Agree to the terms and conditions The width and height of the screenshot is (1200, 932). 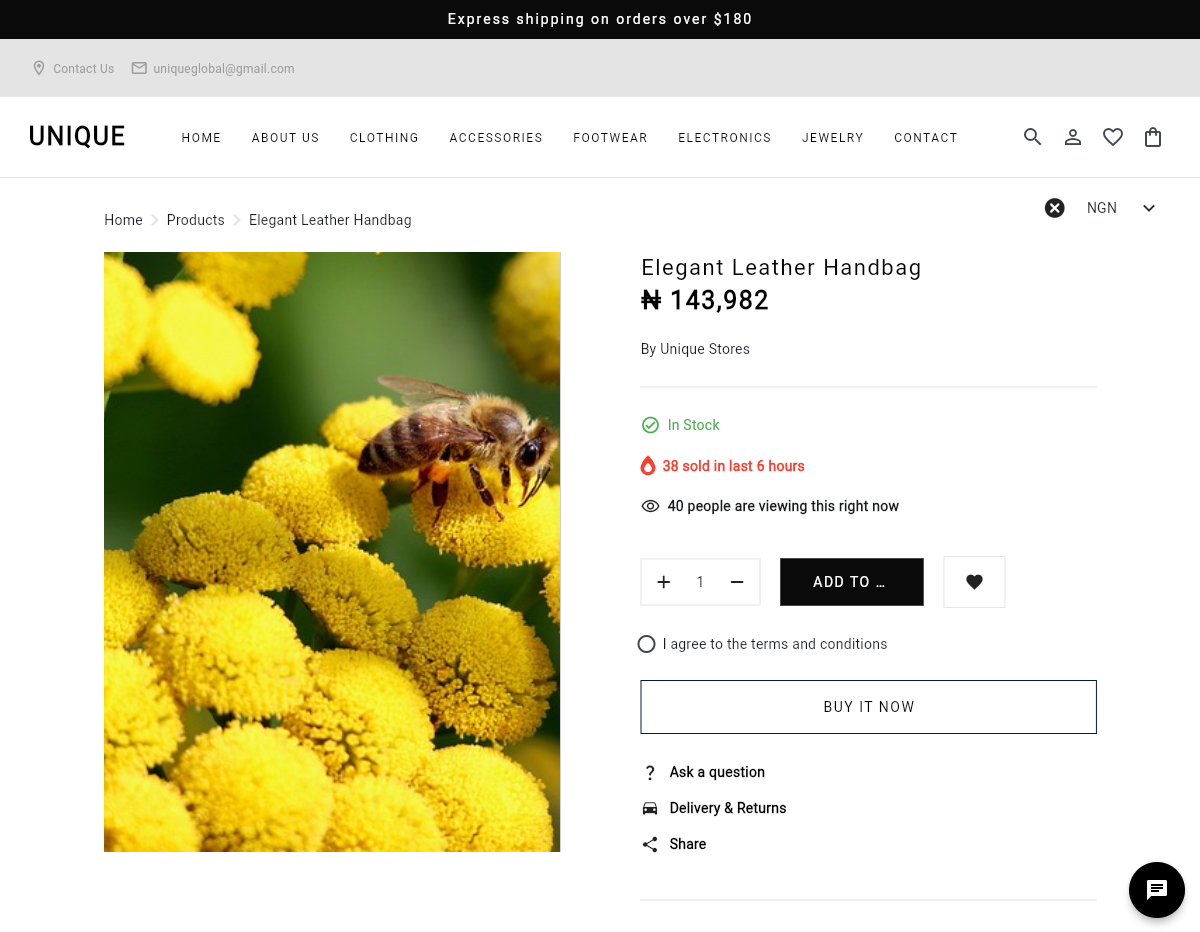coord(647,644)
